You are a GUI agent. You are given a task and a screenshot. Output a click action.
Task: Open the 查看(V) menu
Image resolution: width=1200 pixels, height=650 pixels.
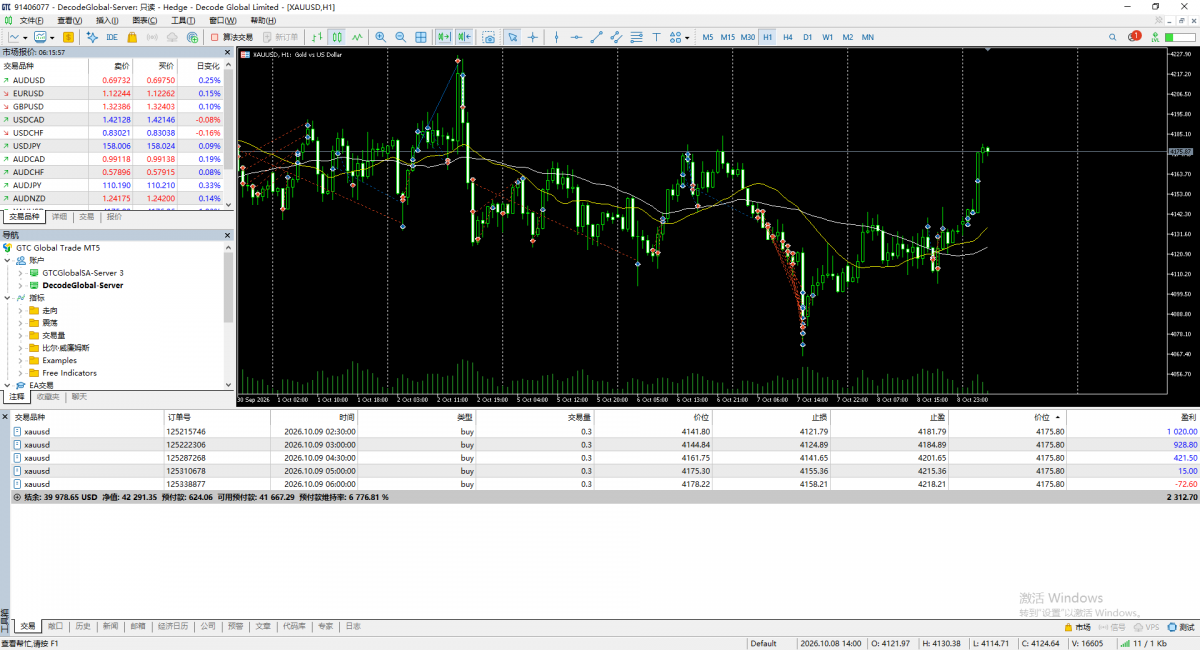click(x=70, y=20)
